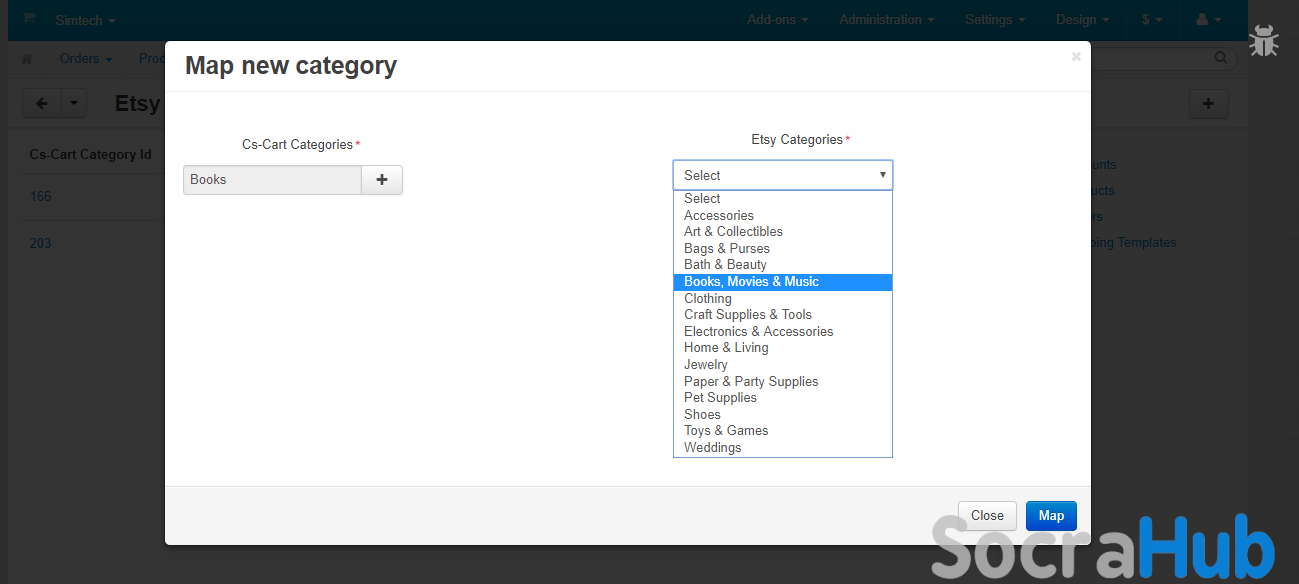The width and height of the screenshot is (1299, 584).
Task: Click the Etsy Categories select box
Action: pos(783,175)
